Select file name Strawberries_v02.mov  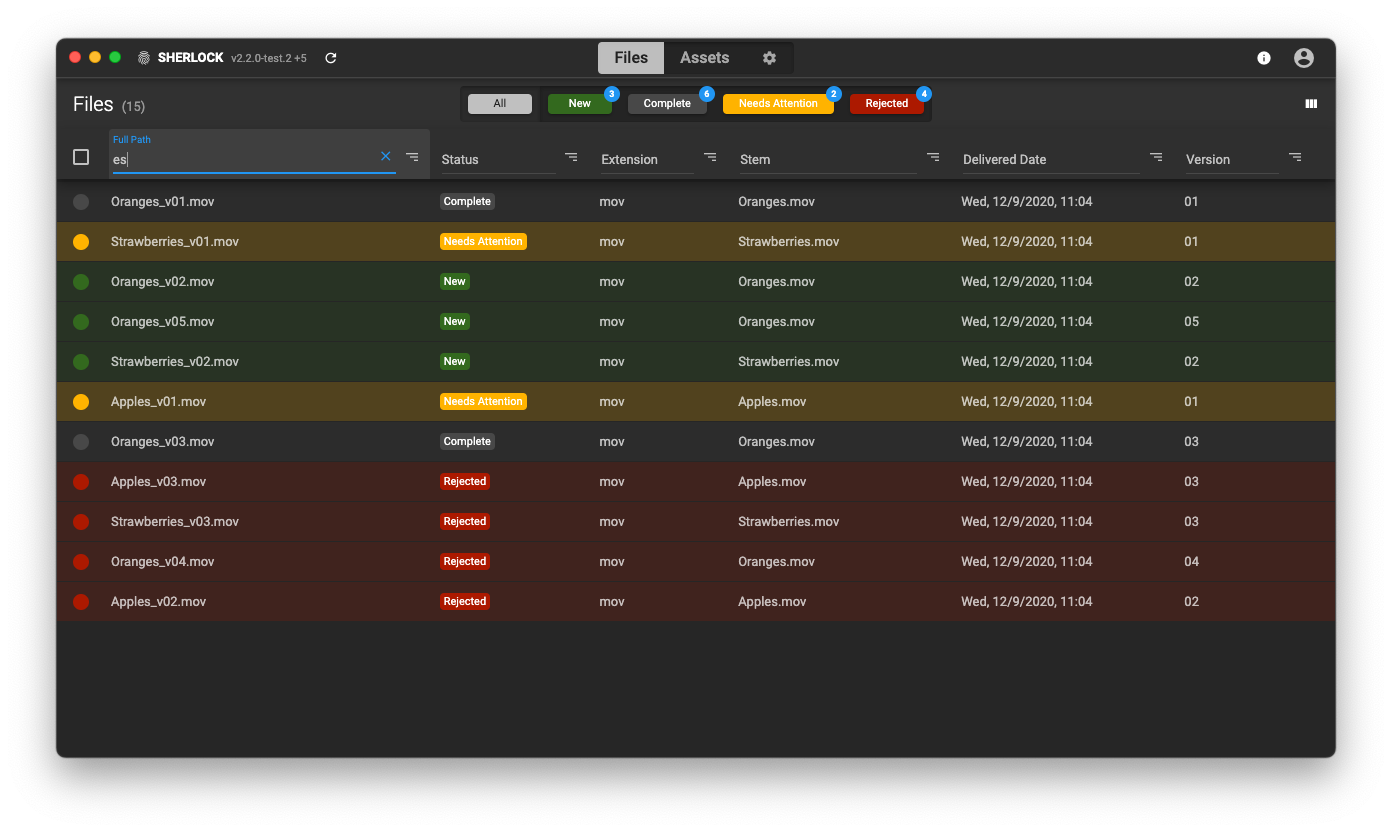175,362
